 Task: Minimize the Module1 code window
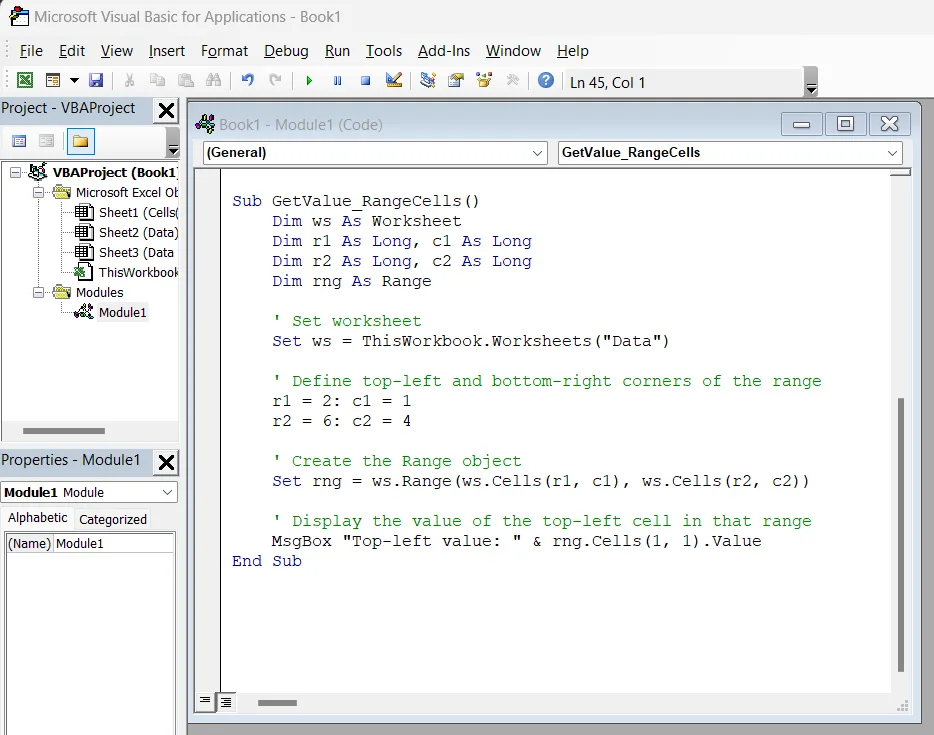(802, 124)
